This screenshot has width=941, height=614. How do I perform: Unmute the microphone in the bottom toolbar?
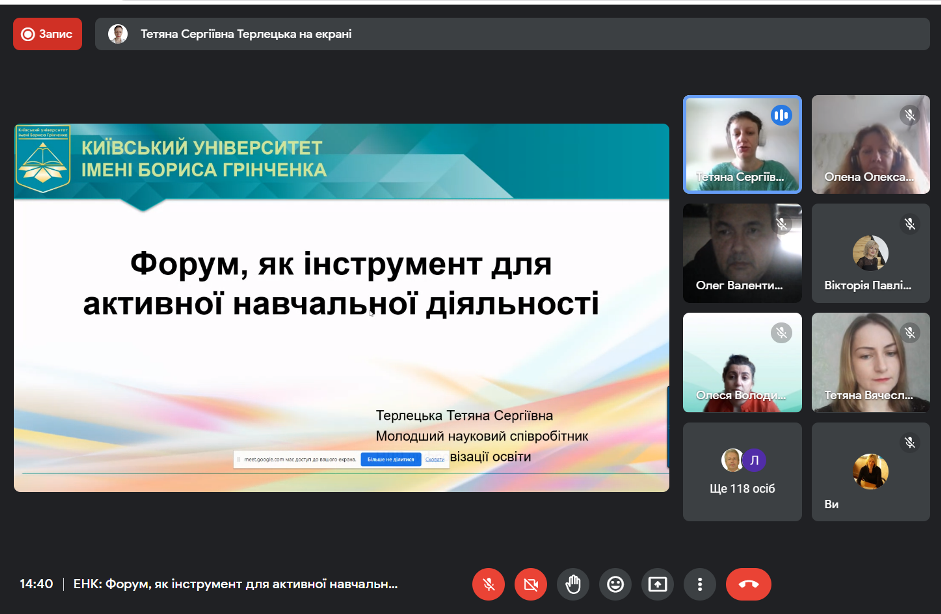tap(488, 584)
